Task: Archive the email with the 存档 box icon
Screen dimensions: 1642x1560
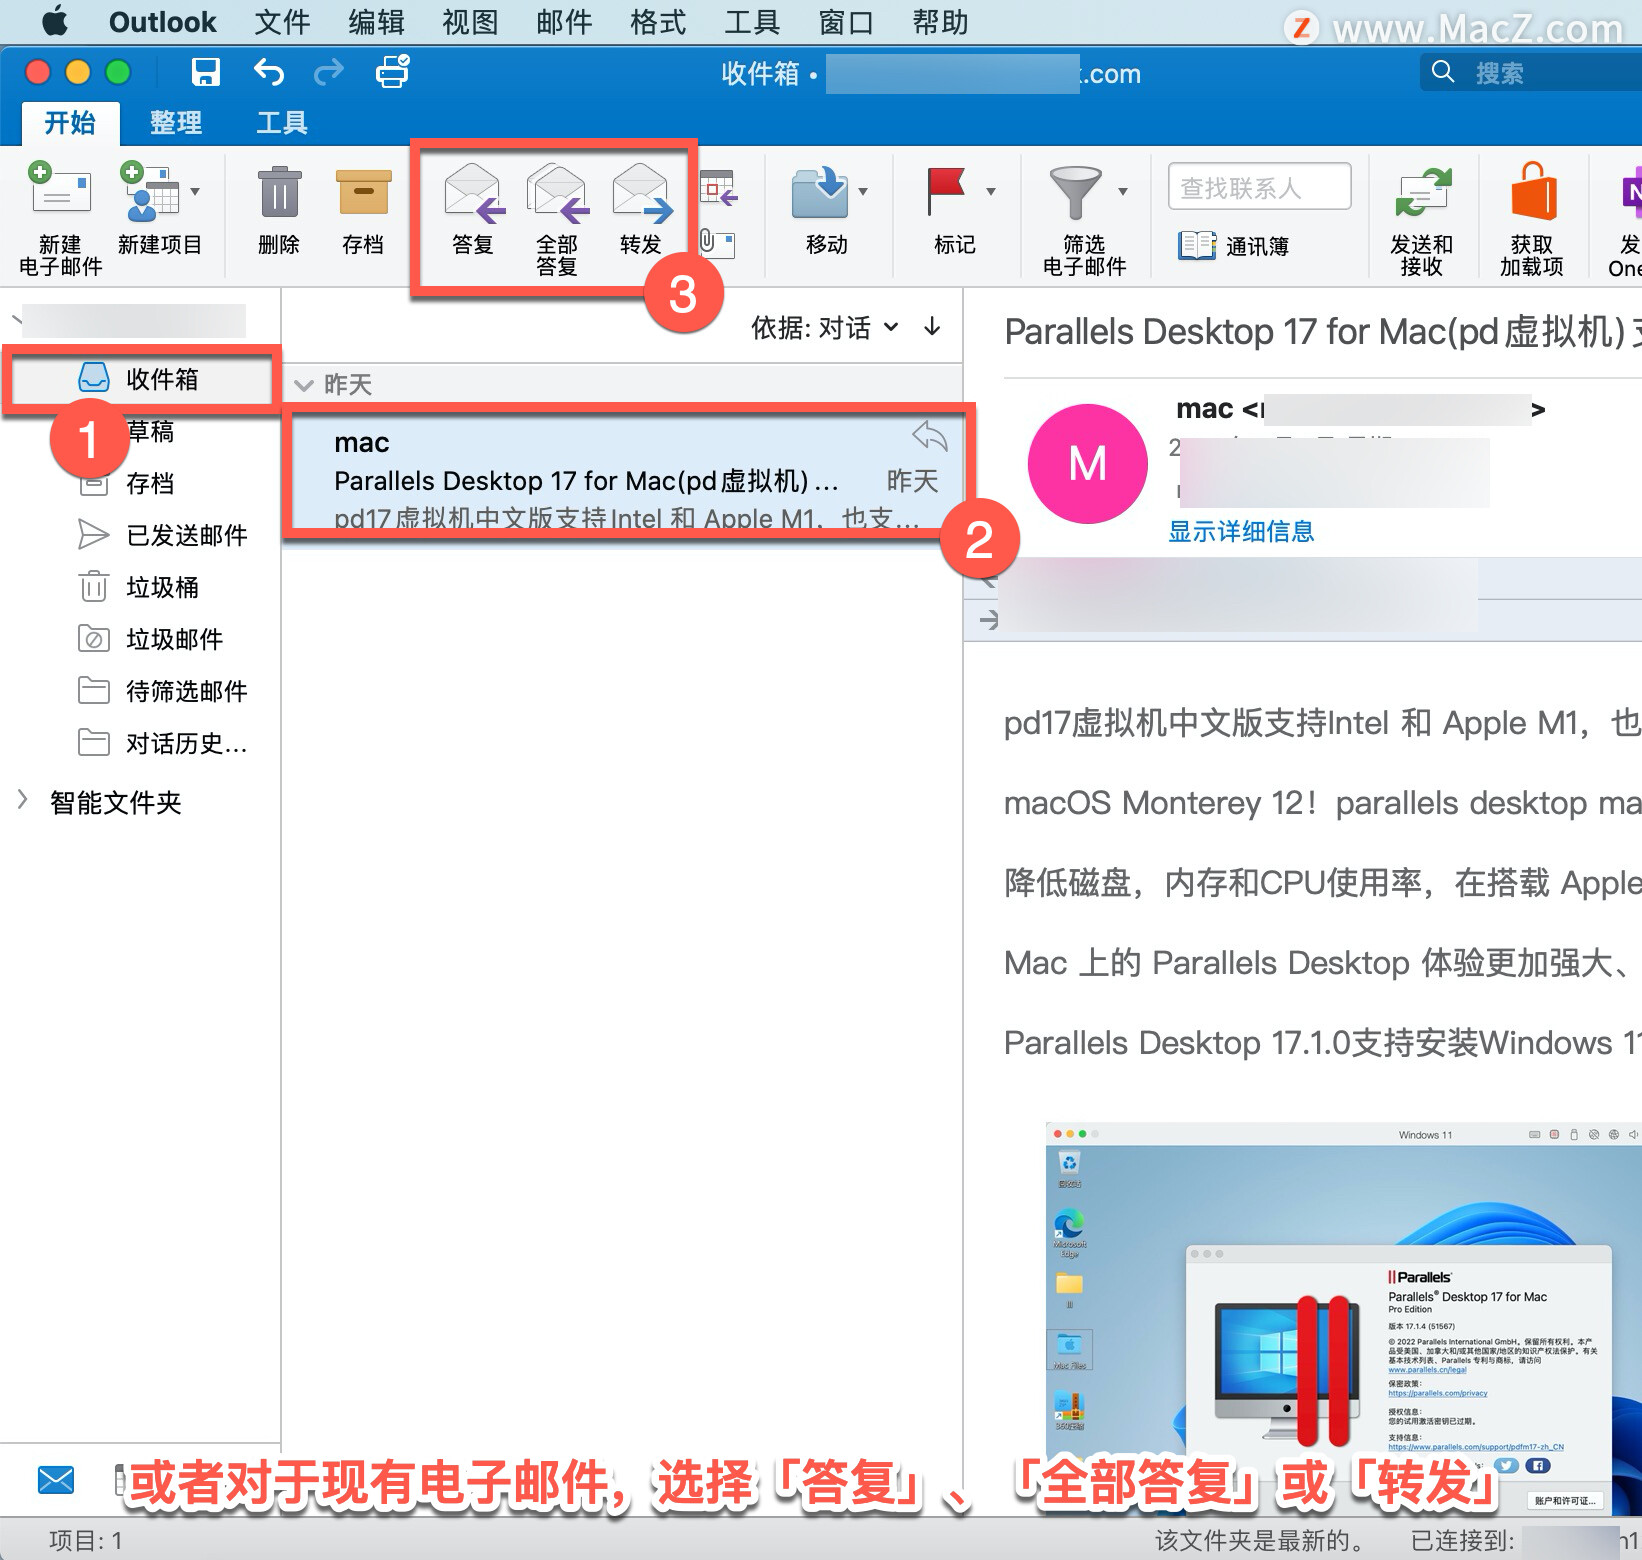Action: [x=363, y=192]
